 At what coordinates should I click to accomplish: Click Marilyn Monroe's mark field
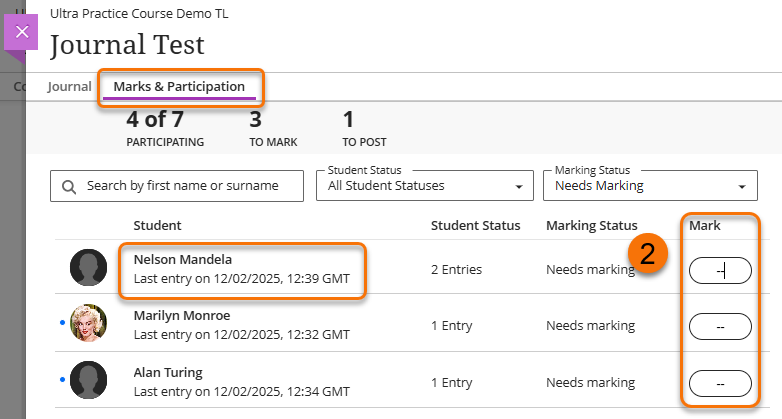coord(720,326)
